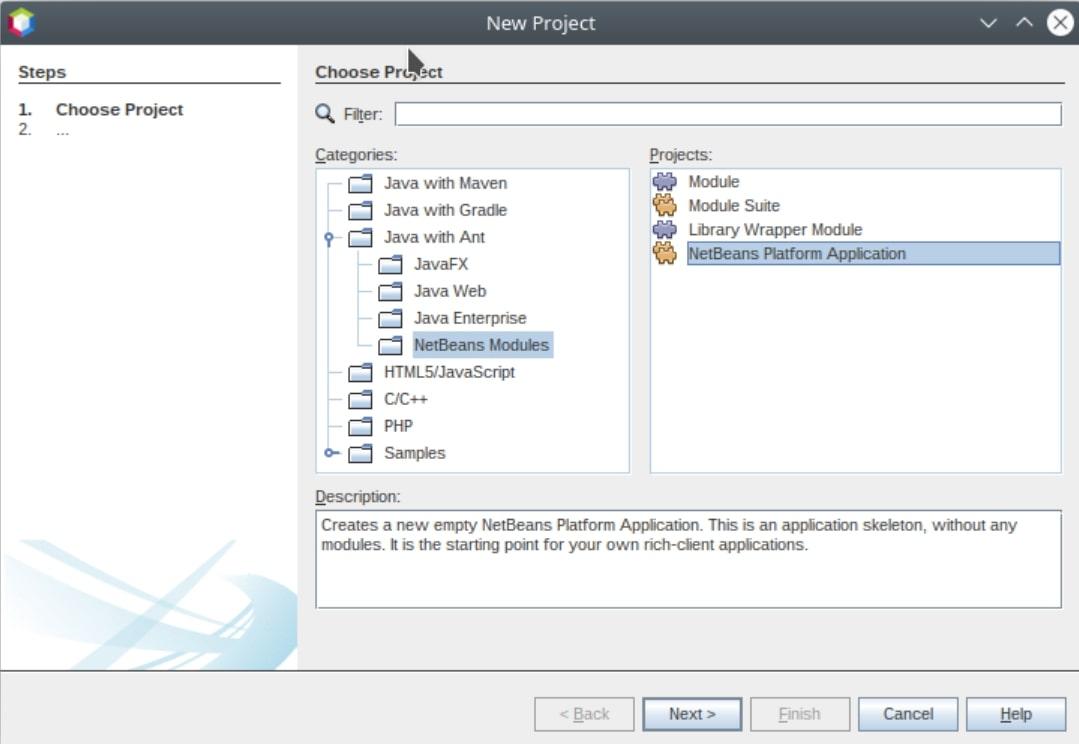
Task: Collapse the Java with Ant tree node
Action: click(329, 238)
